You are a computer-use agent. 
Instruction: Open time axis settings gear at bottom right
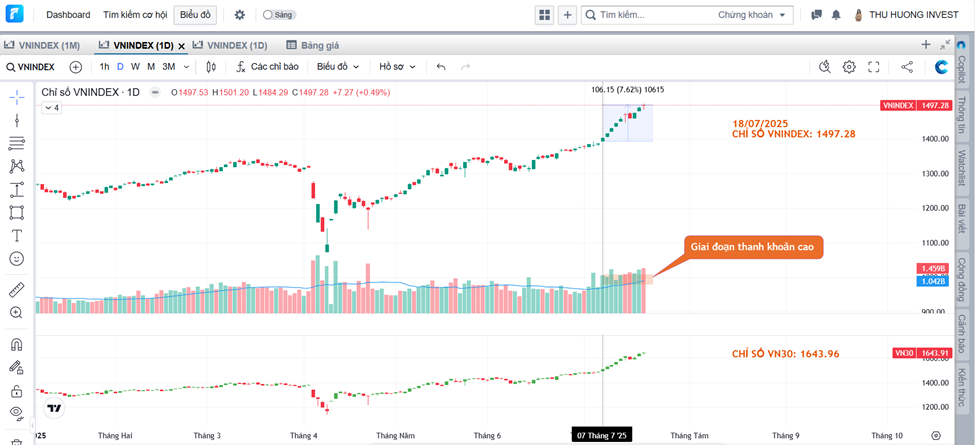[x=936, y=436]
